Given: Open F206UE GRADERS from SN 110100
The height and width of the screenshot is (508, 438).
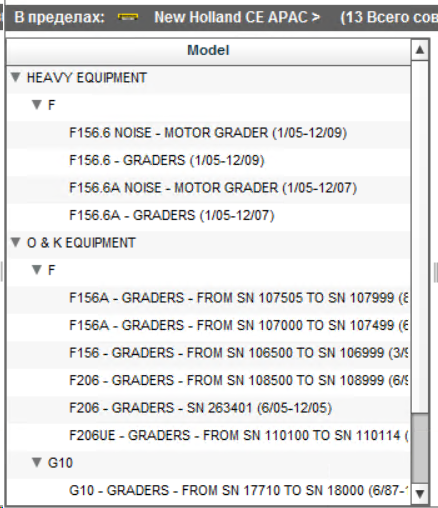Looking at the screenshot, I should [239, 435].
